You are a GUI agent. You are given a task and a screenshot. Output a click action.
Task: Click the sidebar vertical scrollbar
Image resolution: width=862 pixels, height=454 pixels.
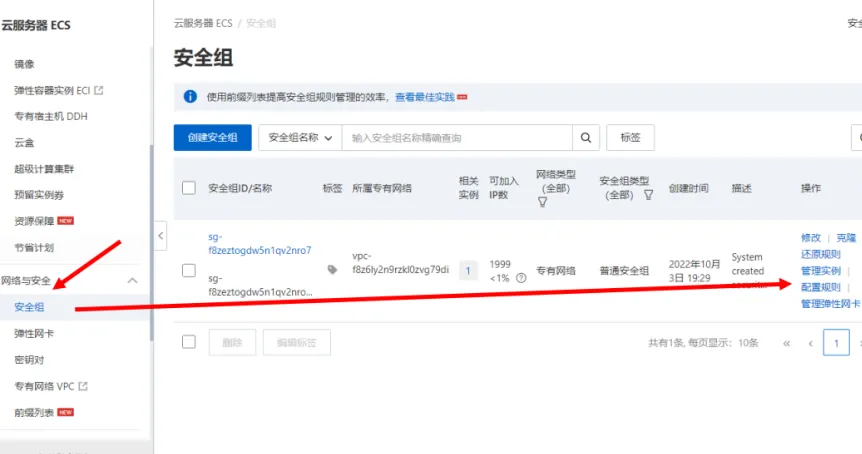coord(151,242)
